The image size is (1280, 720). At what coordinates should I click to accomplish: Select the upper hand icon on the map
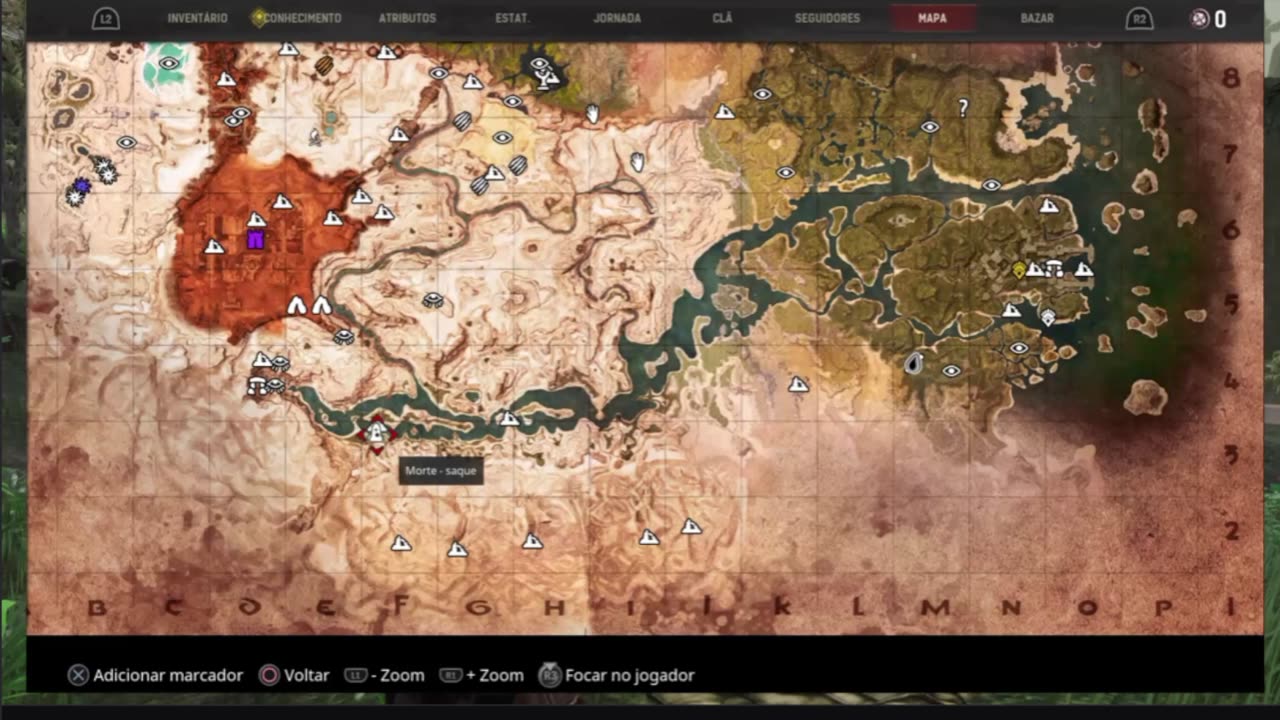[x=592, y=114]
